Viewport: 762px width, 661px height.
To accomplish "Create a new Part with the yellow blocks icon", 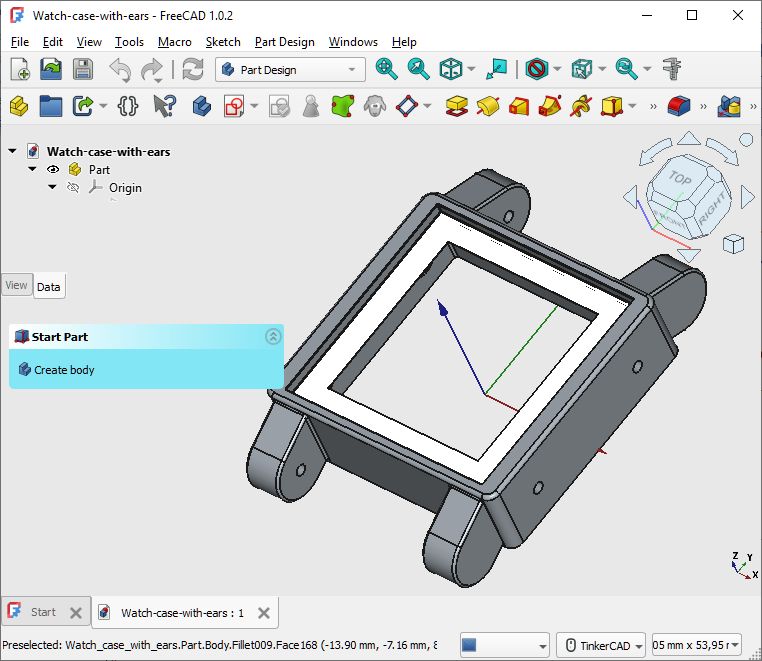I will [19, 106].
